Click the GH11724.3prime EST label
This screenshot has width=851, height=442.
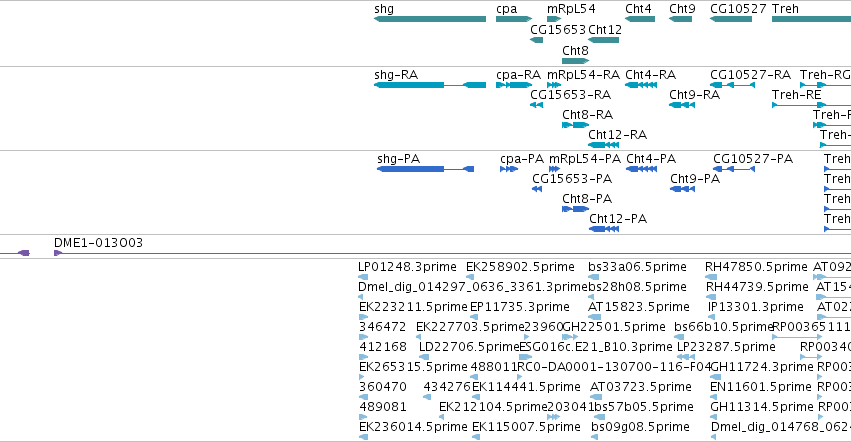pyautogui.click(x=761, y=368)
